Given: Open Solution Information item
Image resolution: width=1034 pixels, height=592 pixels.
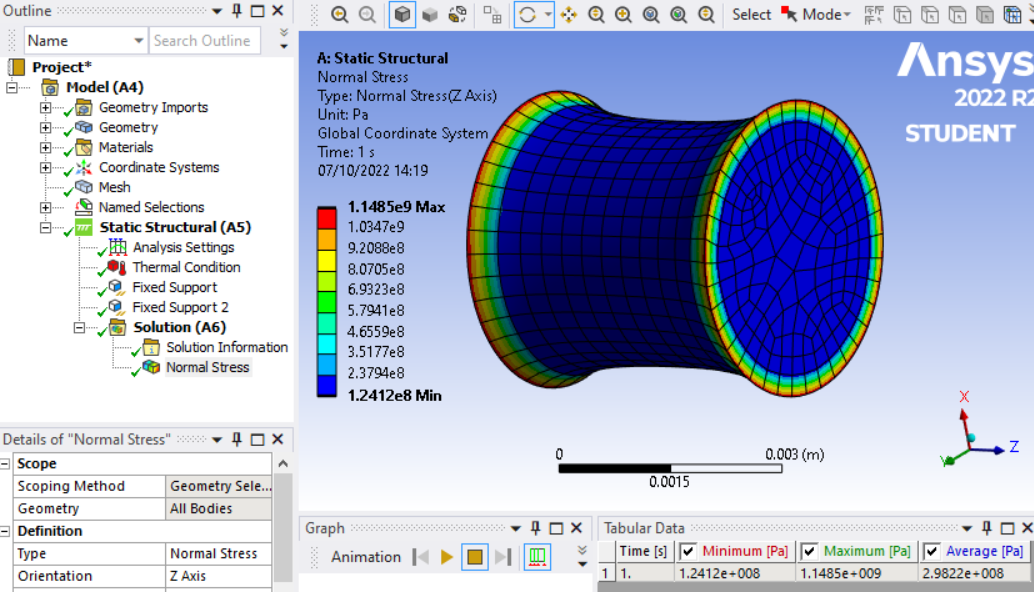Looking at the screenshot, I should 226,347.
